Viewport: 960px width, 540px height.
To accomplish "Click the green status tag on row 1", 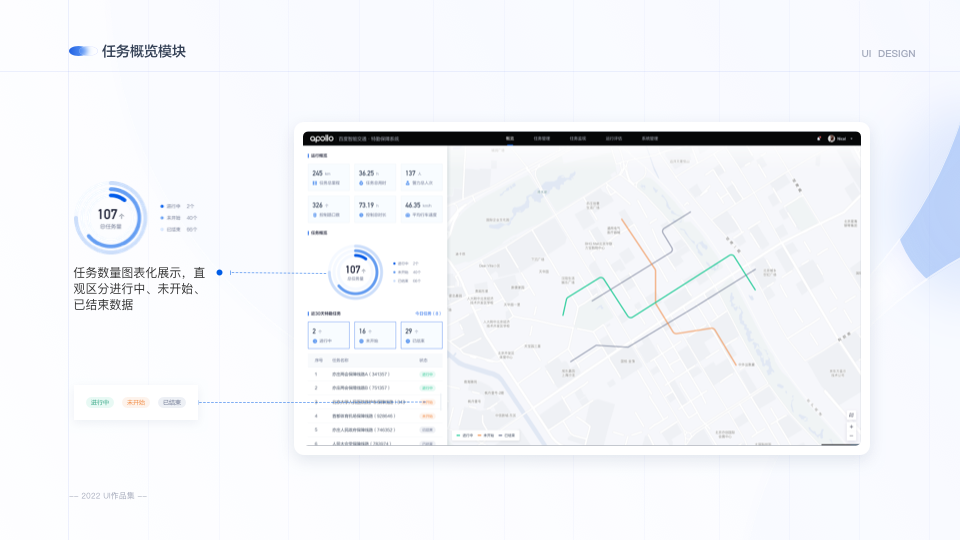I will 427,374.
